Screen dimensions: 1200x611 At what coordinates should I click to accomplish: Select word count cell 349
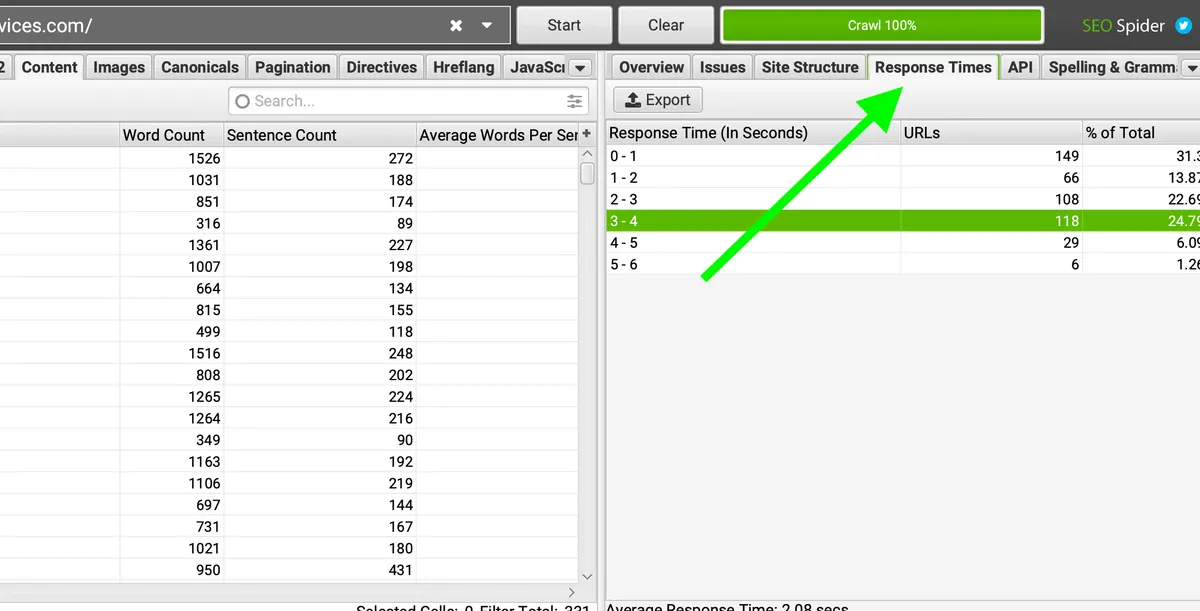[208, 440]
